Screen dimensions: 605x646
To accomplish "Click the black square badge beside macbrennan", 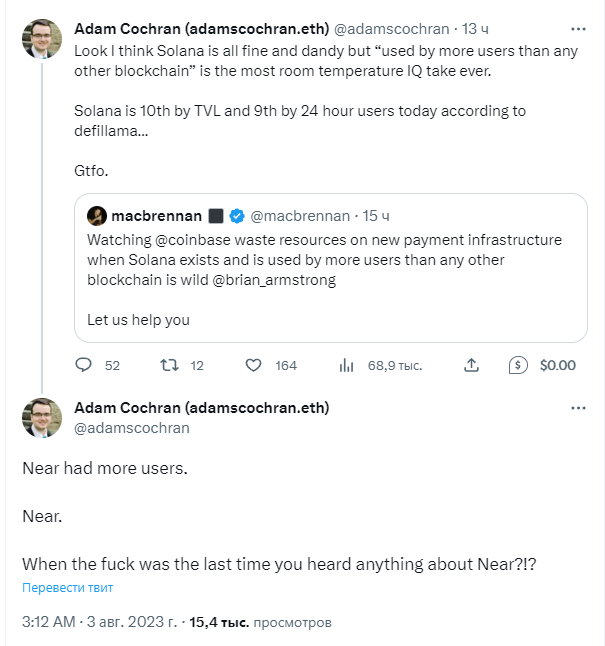I will point(216,216).
